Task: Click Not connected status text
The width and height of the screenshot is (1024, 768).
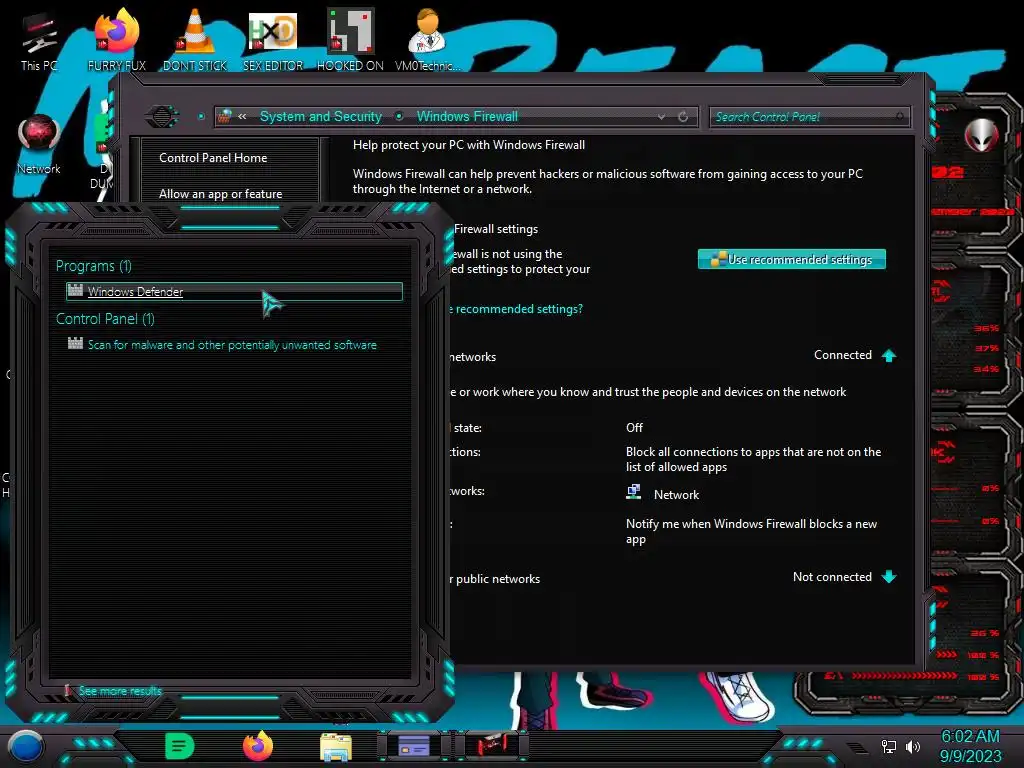Action: click(832, 577)
